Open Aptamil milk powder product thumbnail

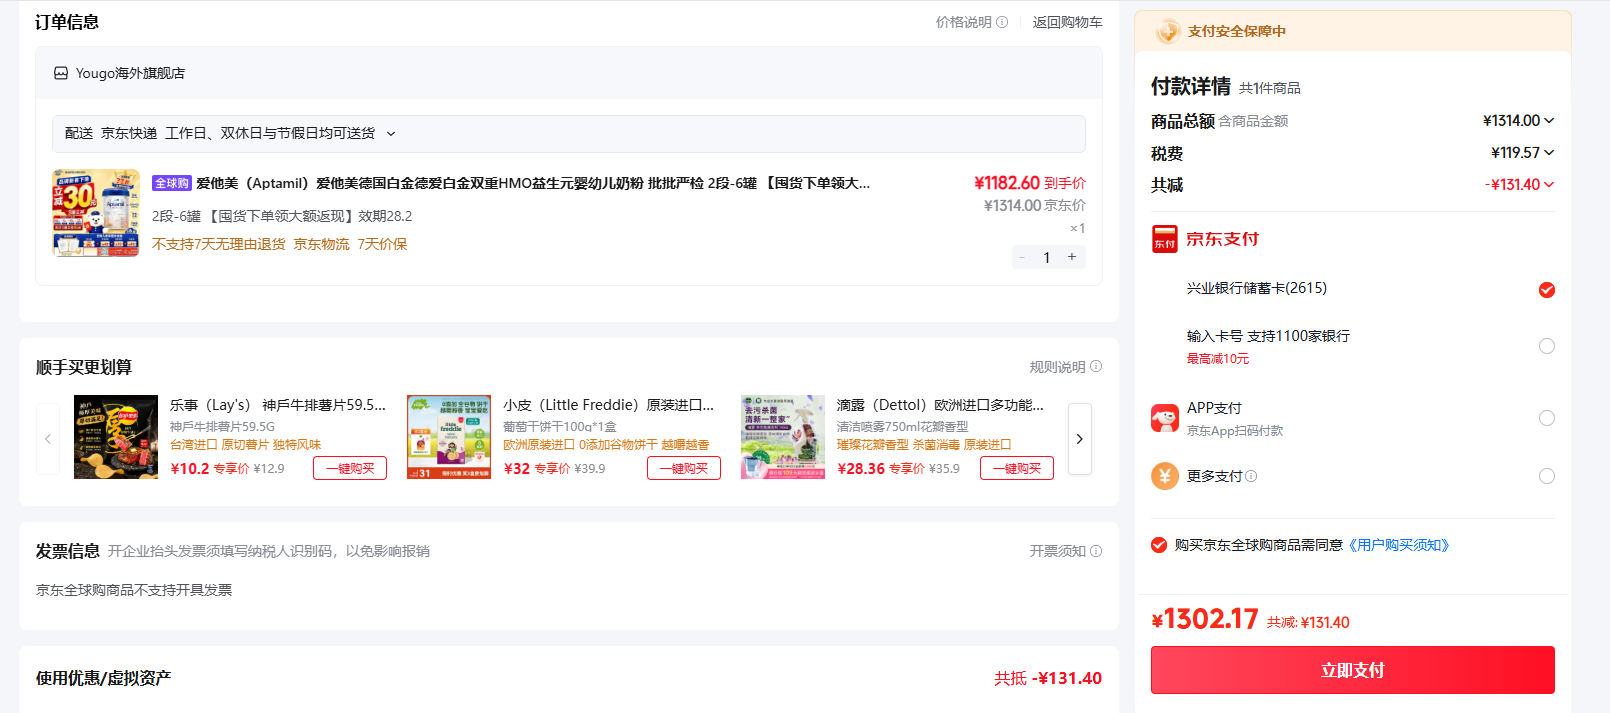click(x=96, y=213)
